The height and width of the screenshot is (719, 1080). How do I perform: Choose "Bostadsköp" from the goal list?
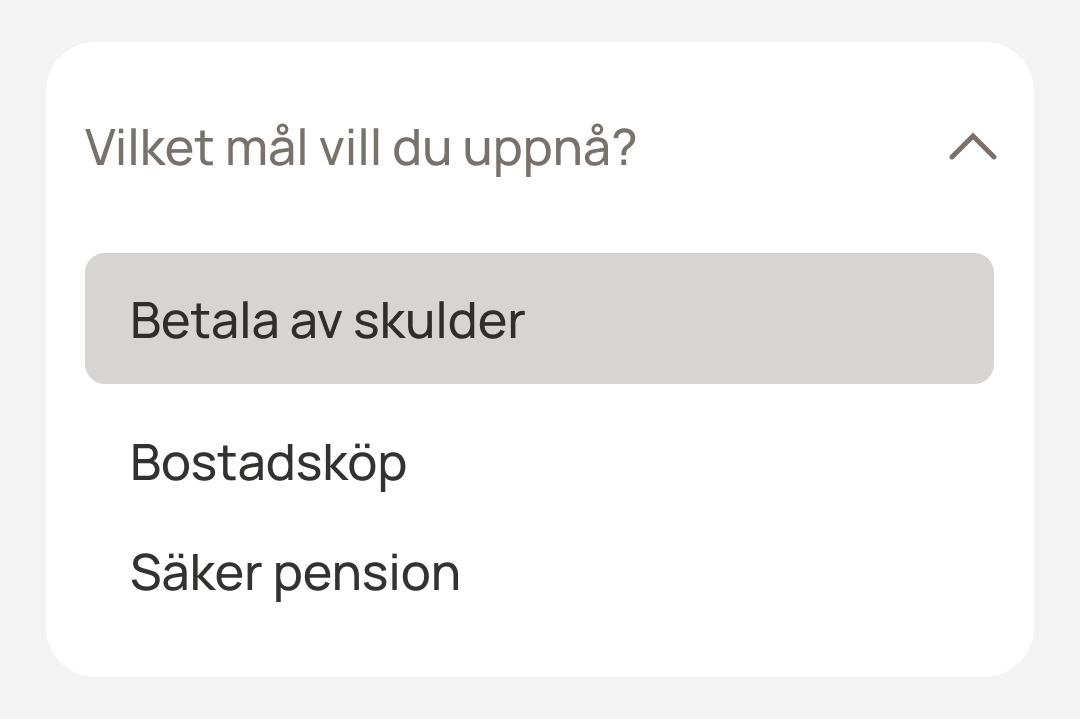pos(269,463)
